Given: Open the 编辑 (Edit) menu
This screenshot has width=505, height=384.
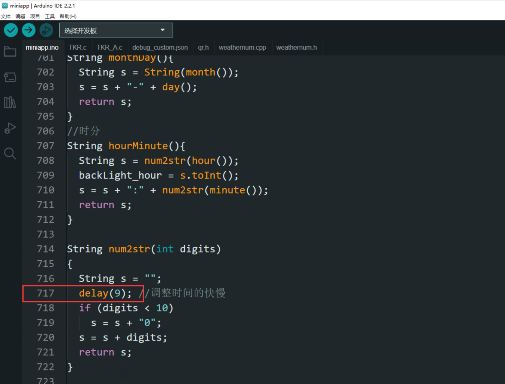Looking at the screenshot, I should click(20, 16).
